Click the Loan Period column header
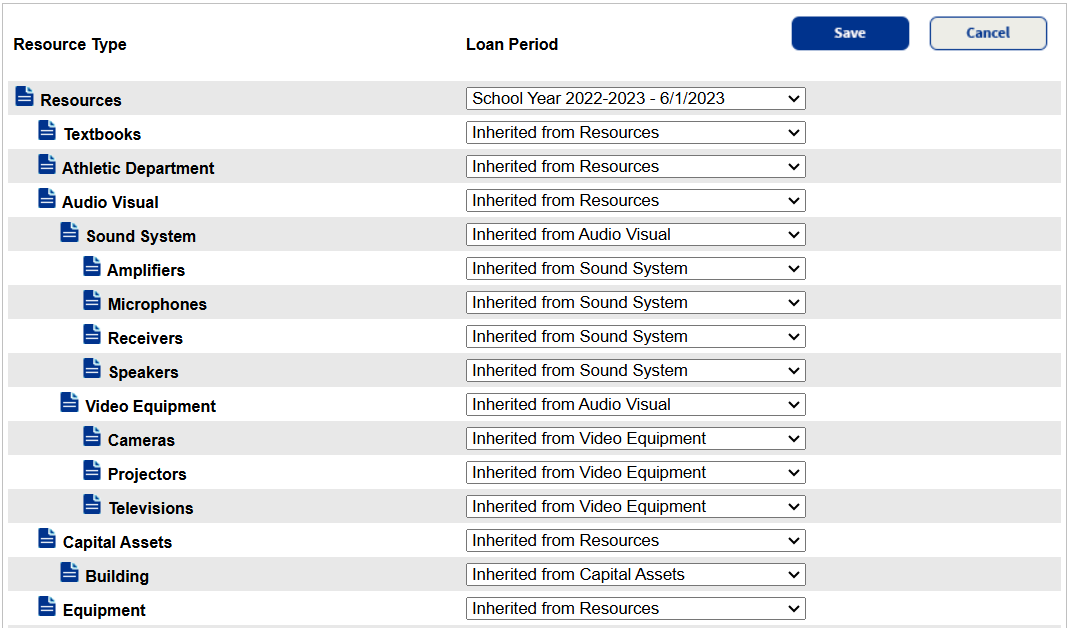1071x628 pixels. pyautogui.click(x=511, y=44)
